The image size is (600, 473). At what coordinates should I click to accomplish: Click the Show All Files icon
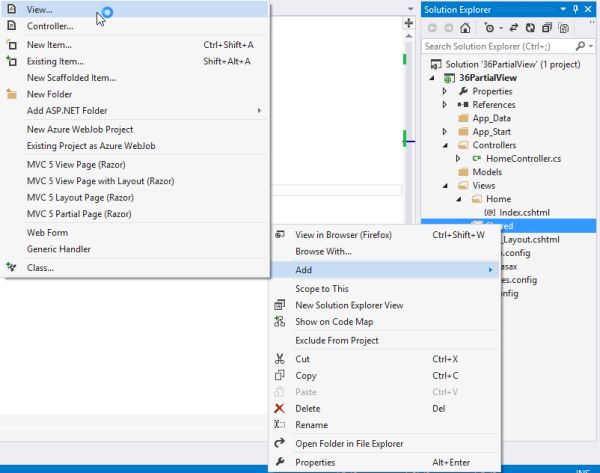[564, 28]
